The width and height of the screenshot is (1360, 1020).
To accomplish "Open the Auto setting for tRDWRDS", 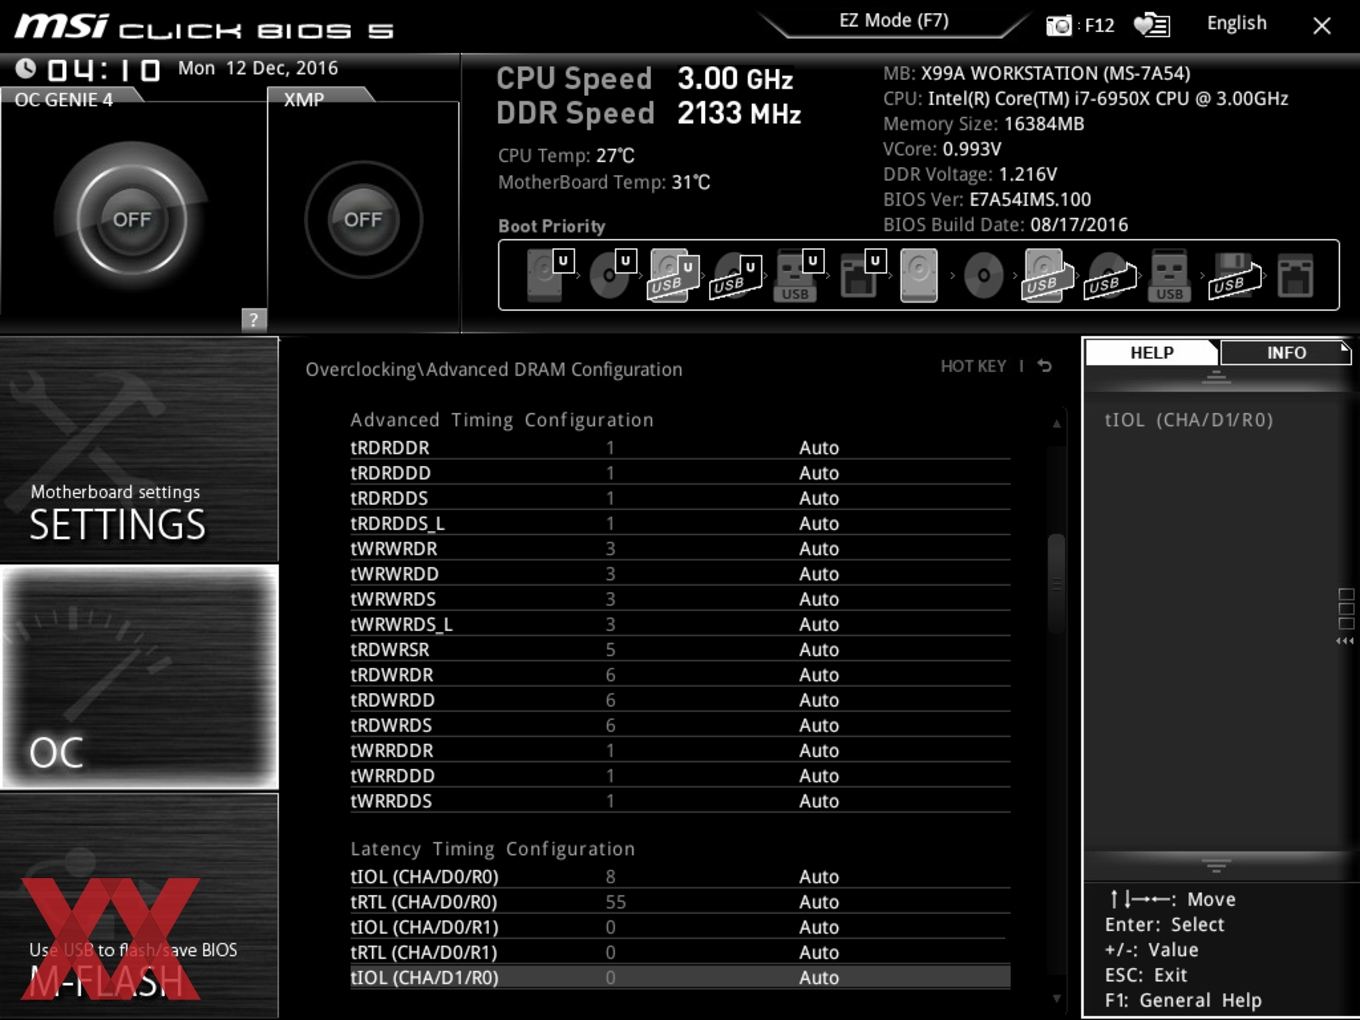I will point(819,725).
